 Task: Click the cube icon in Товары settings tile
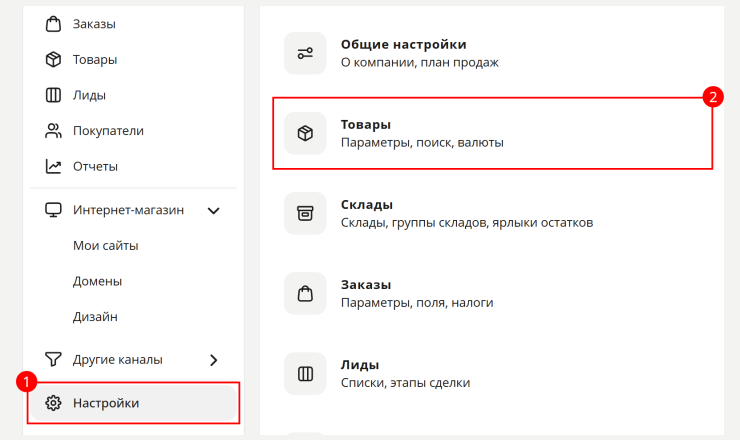[x=305, y=134]
